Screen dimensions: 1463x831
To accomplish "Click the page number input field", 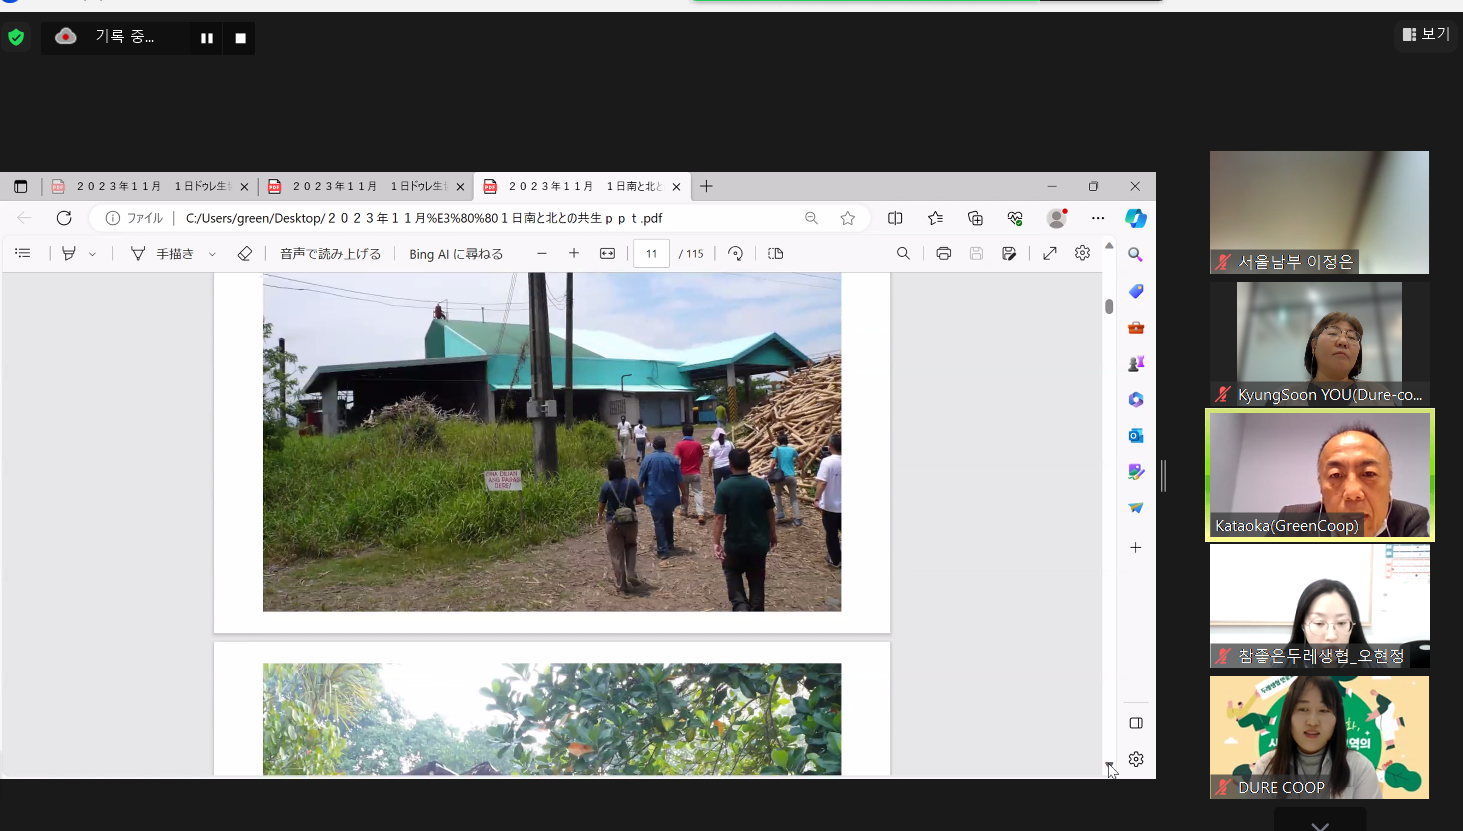I will [x=651, y=254].
